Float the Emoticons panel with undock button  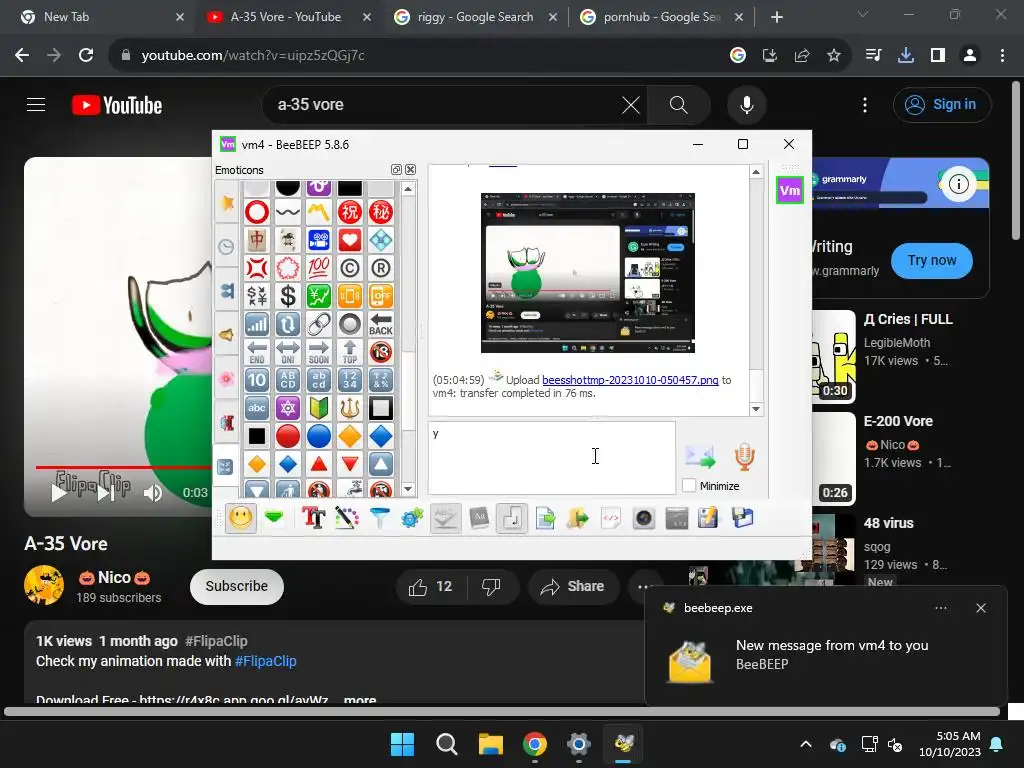pos(396,170)
